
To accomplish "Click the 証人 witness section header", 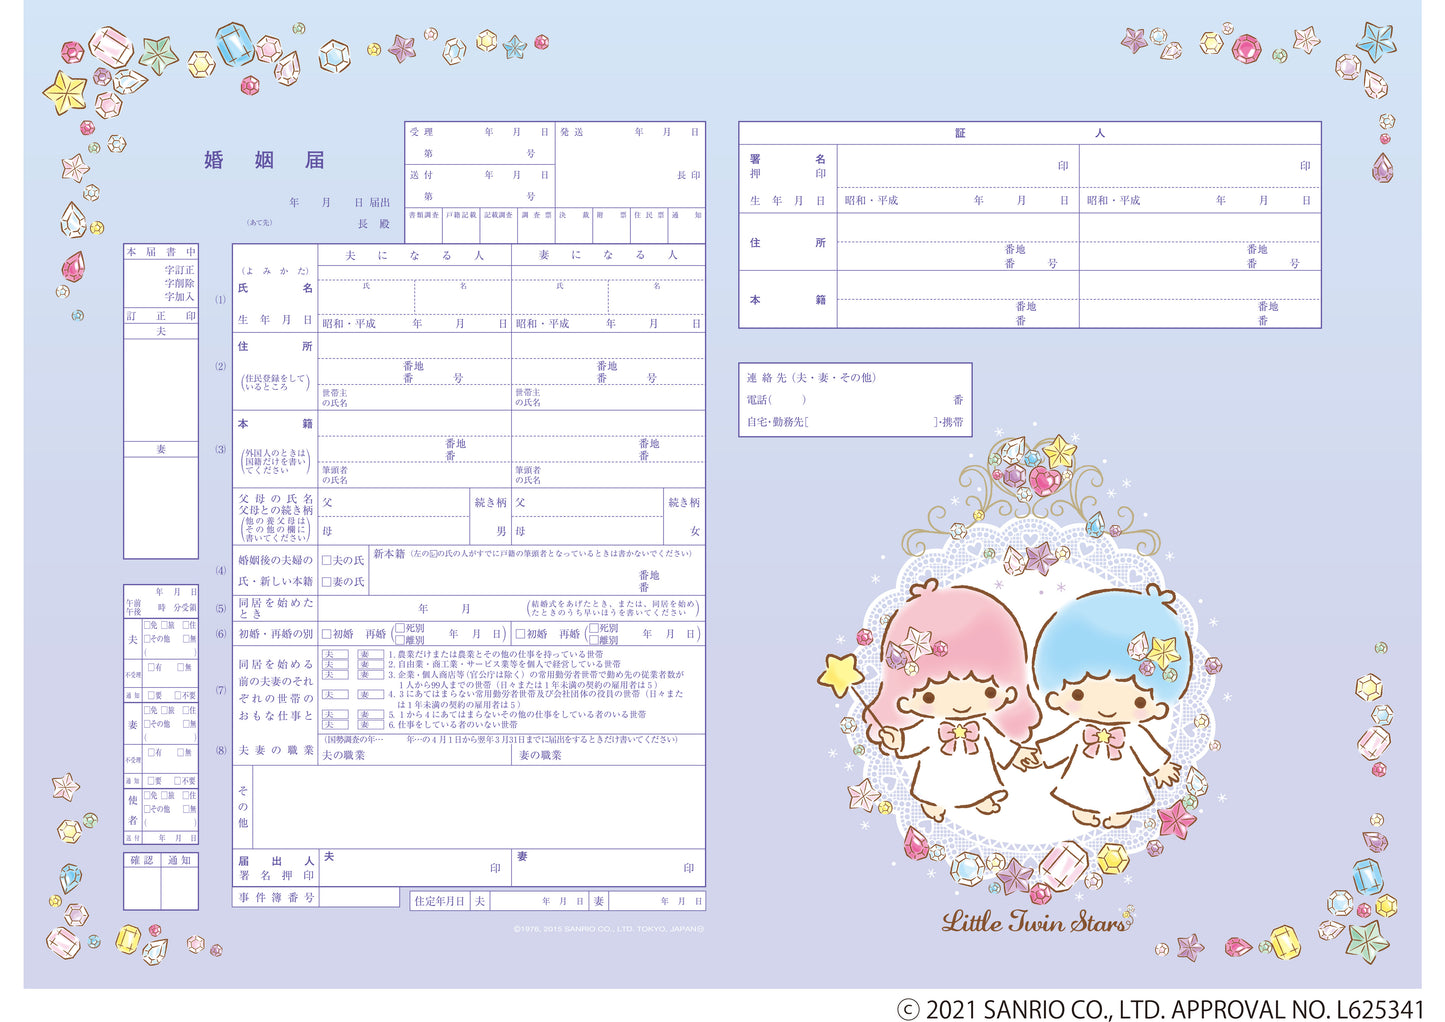I will [x=1029, y=133].
